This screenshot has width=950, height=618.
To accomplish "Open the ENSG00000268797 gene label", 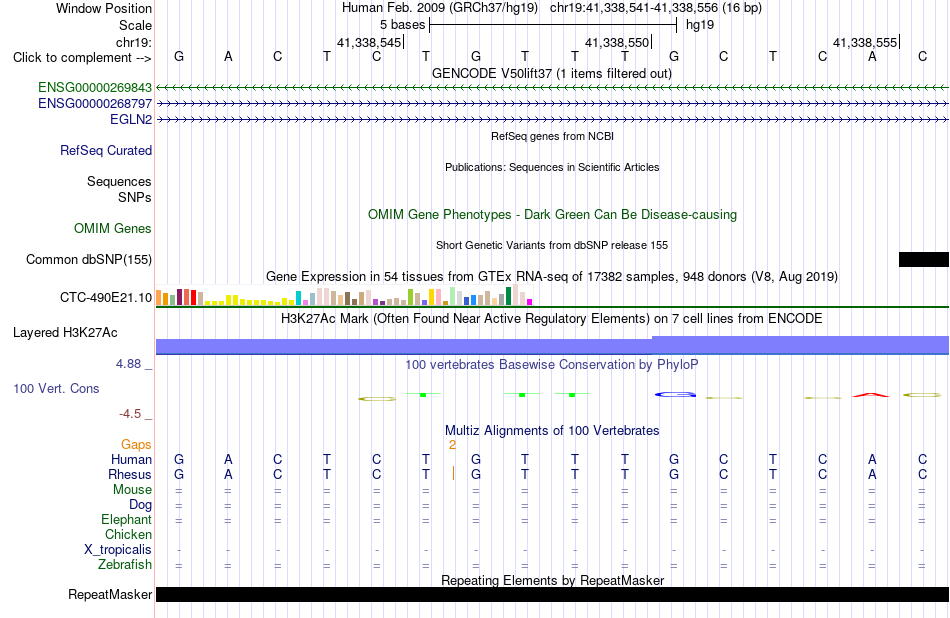I will [95, 104].
